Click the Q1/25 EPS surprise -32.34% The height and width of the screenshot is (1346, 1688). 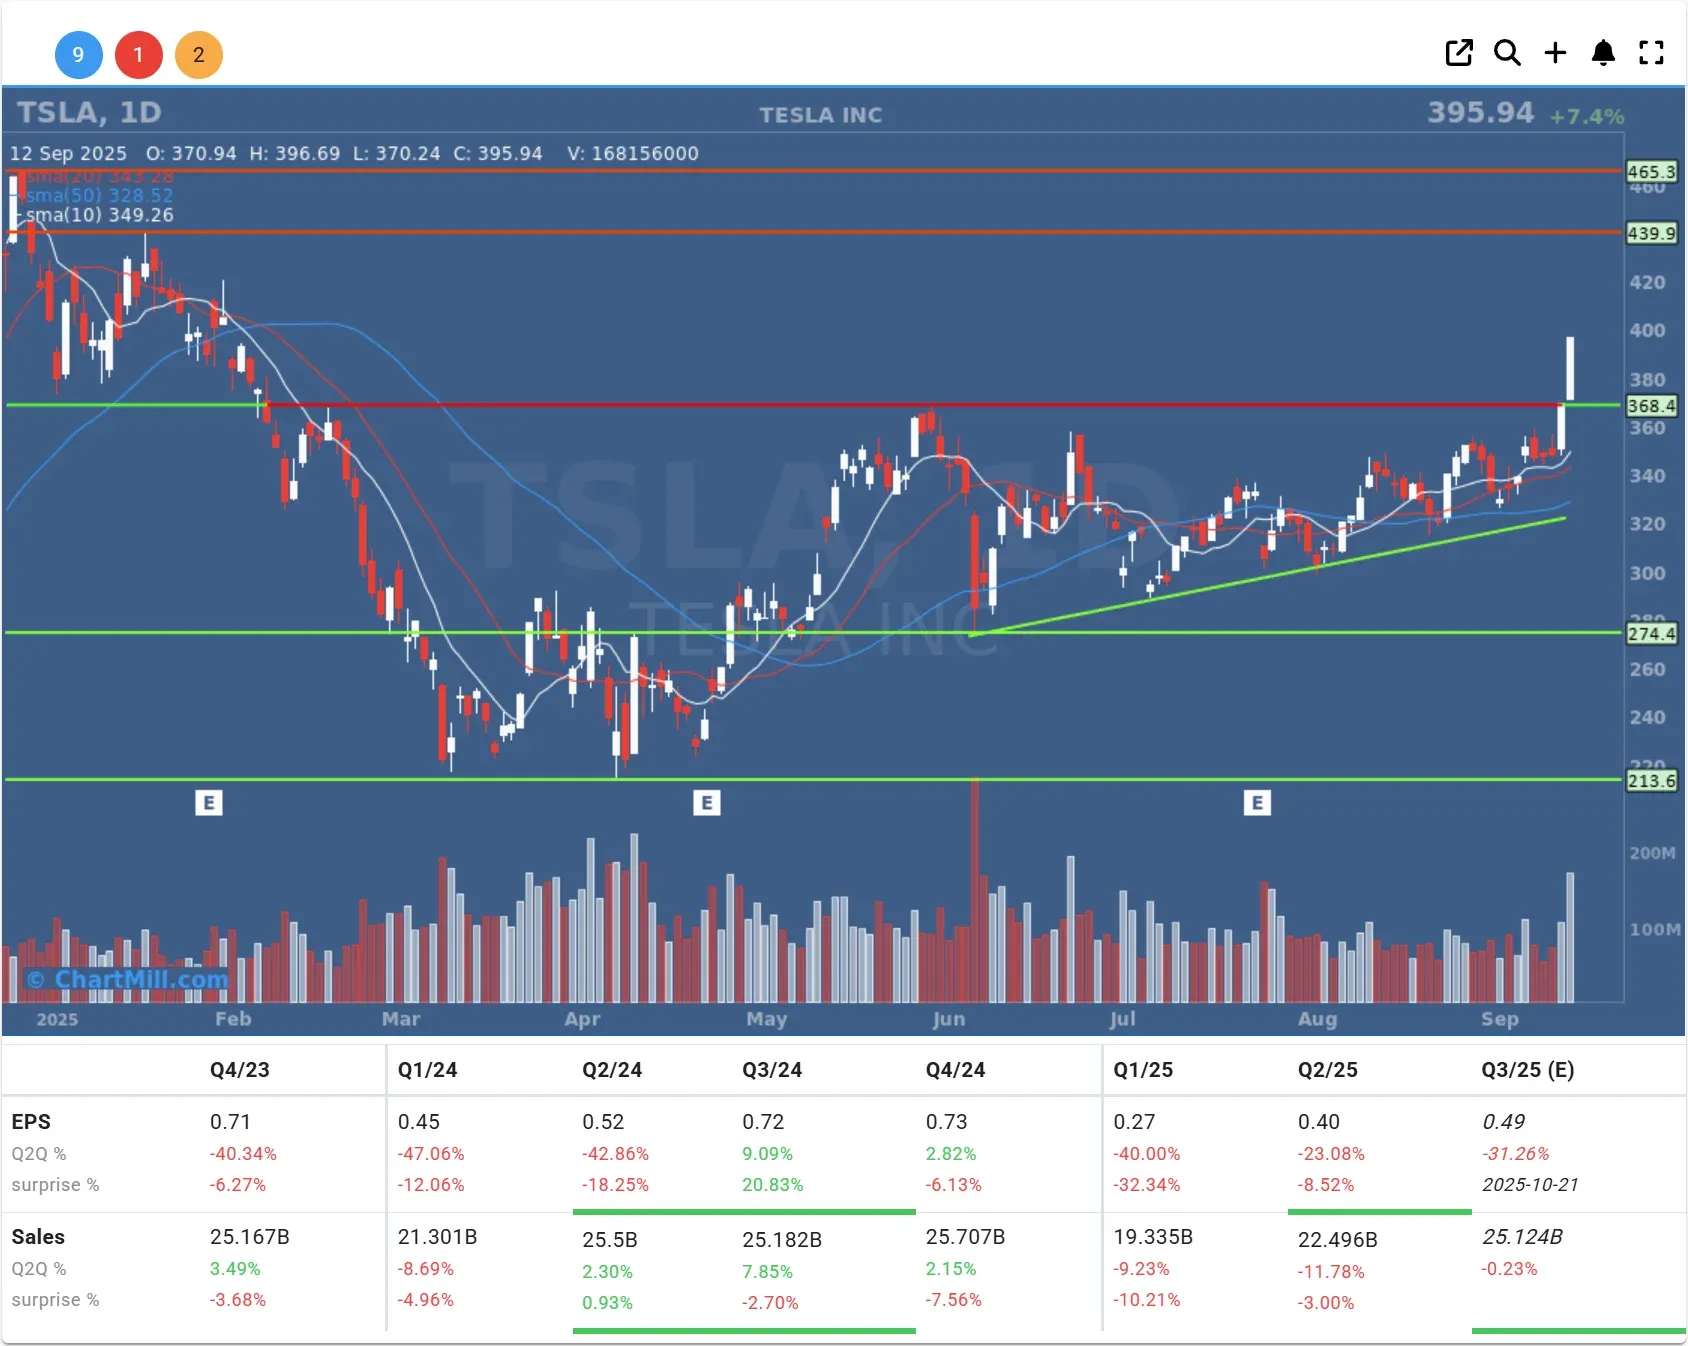coord(1147,1185)
